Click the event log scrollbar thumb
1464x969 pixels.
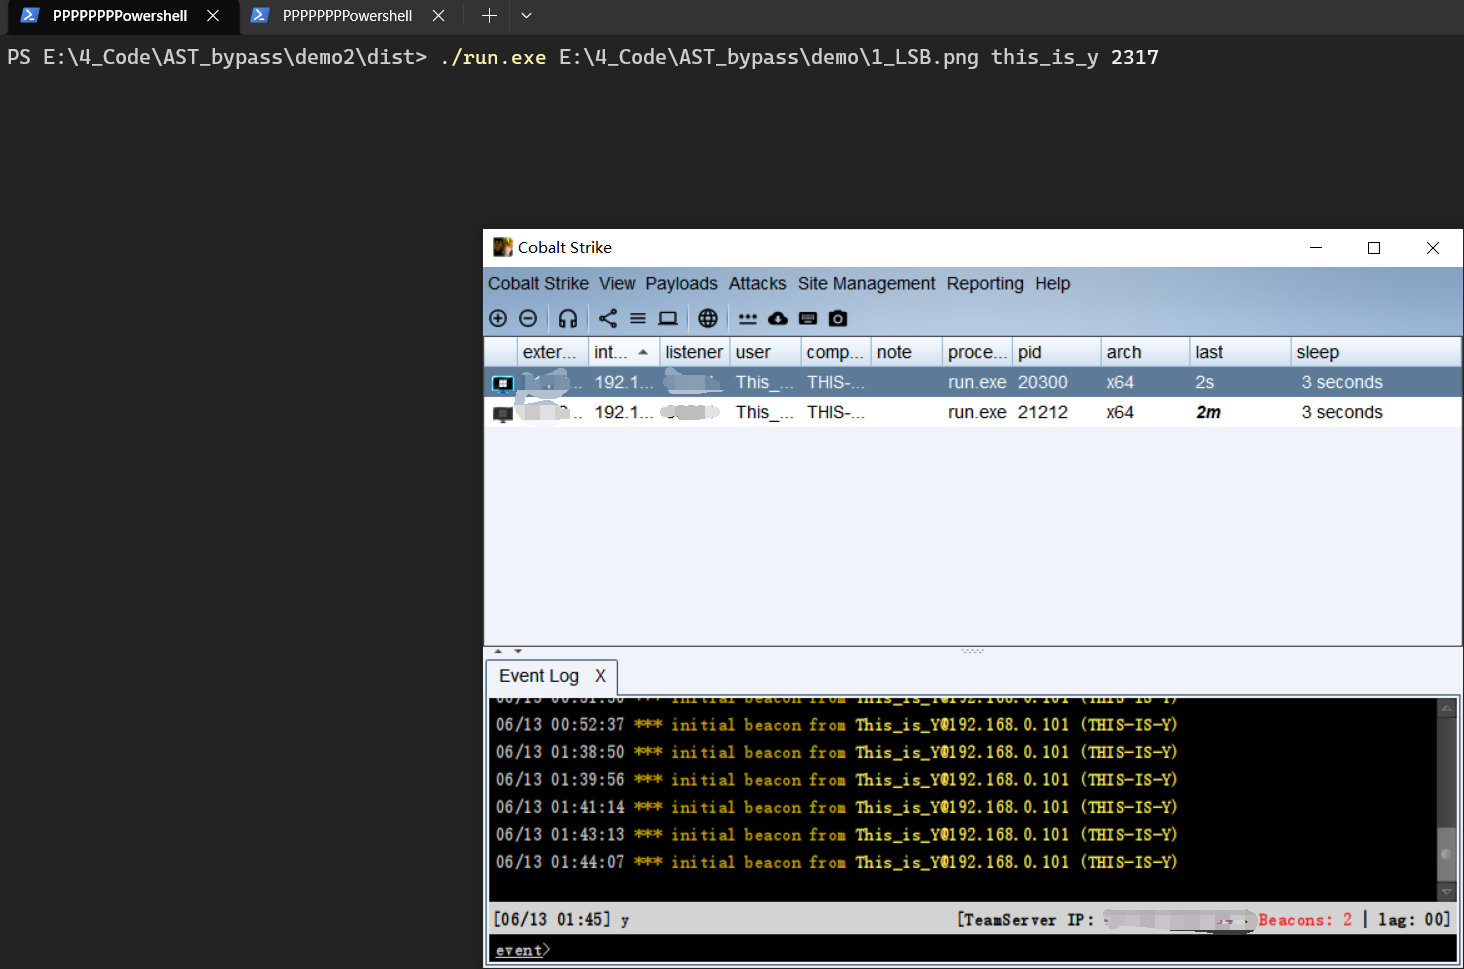(x=1446, y=855)
